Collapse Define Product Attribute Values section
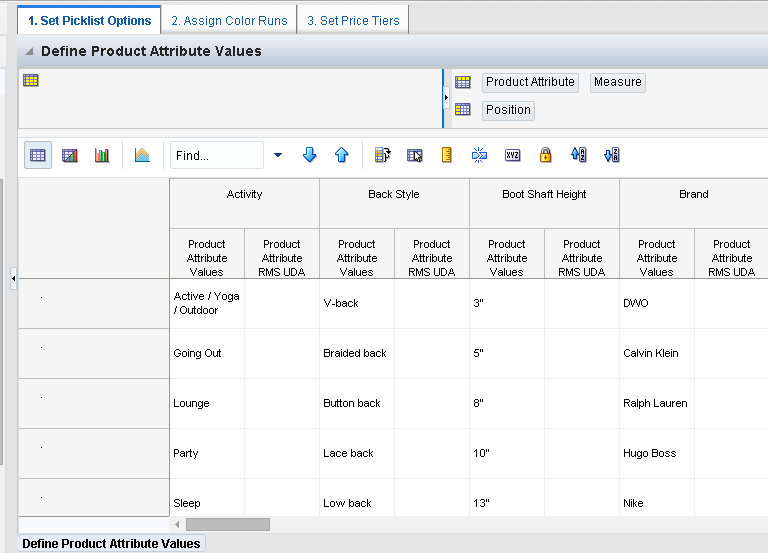Image resolution: width=768 pixels, height=553 pixels. pyautogui.click(x=29, y=51)
